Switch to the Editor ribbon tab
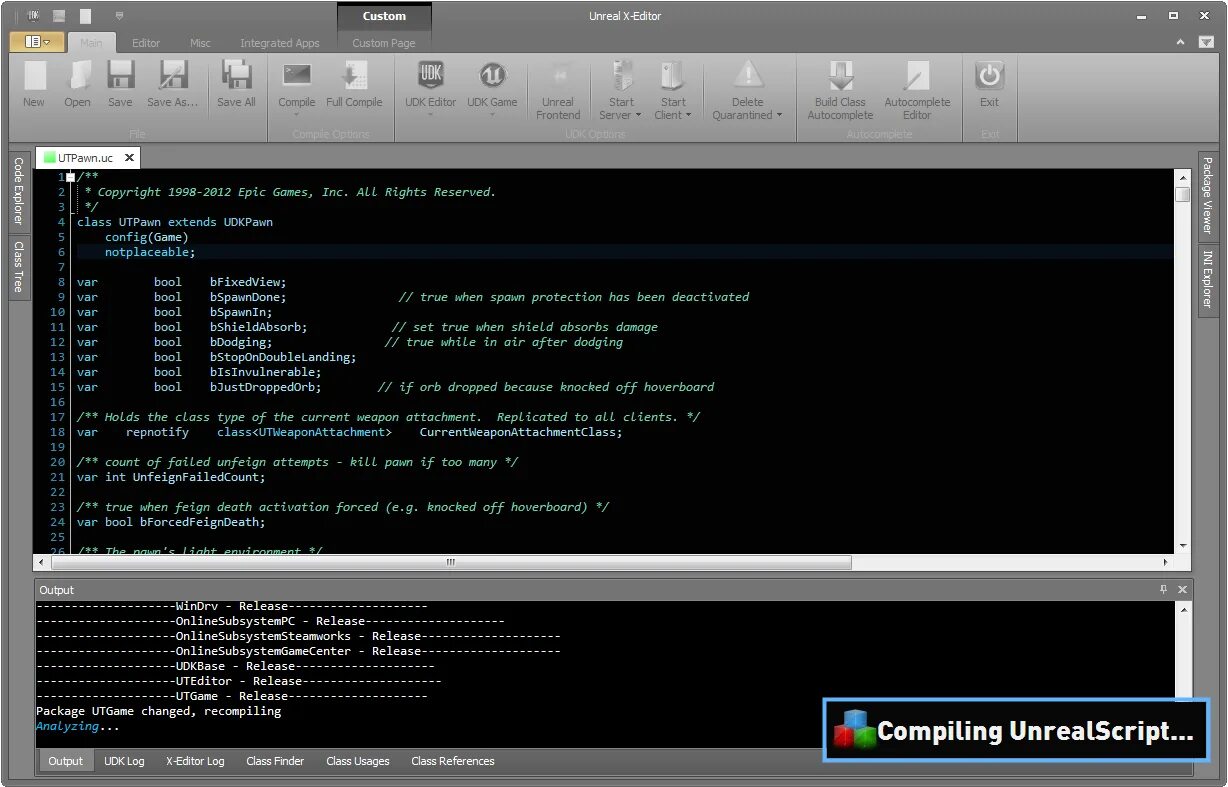The image size is (1228, 787). [x=146, y=43]
